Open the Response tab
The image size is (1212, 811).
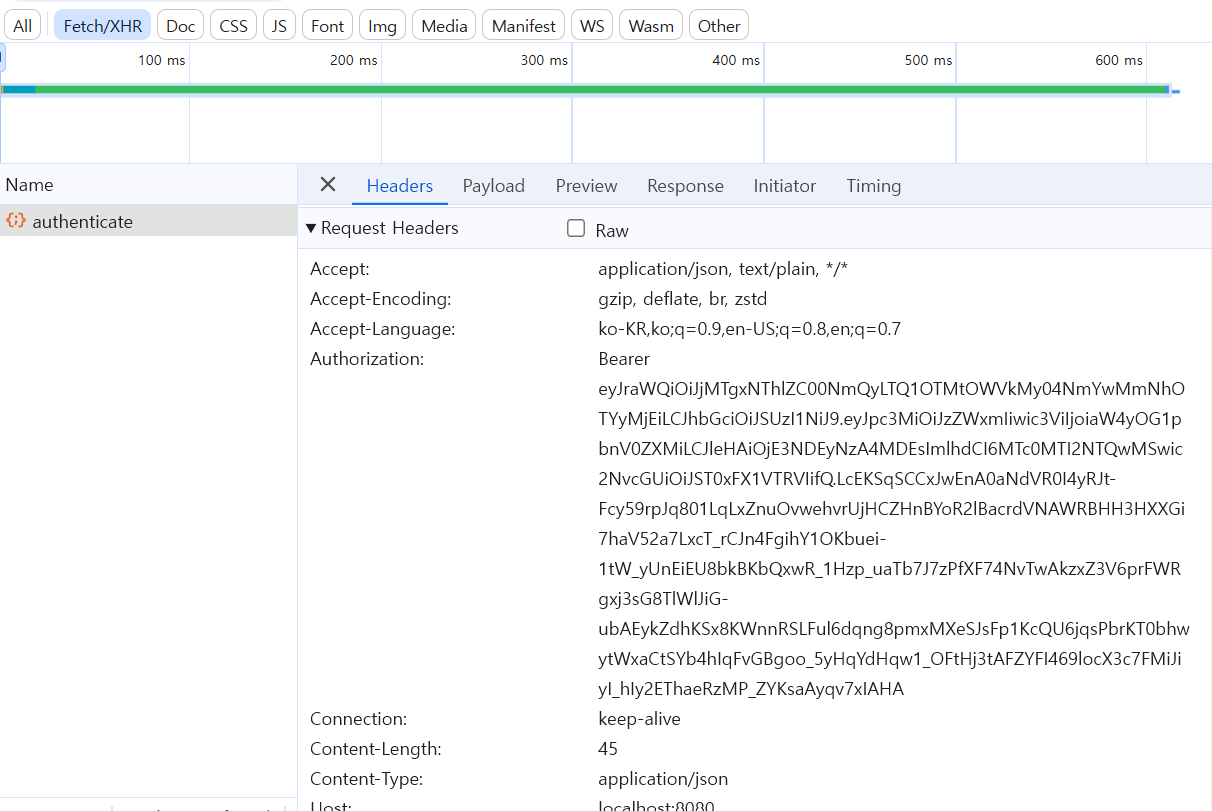pos(685,186)
